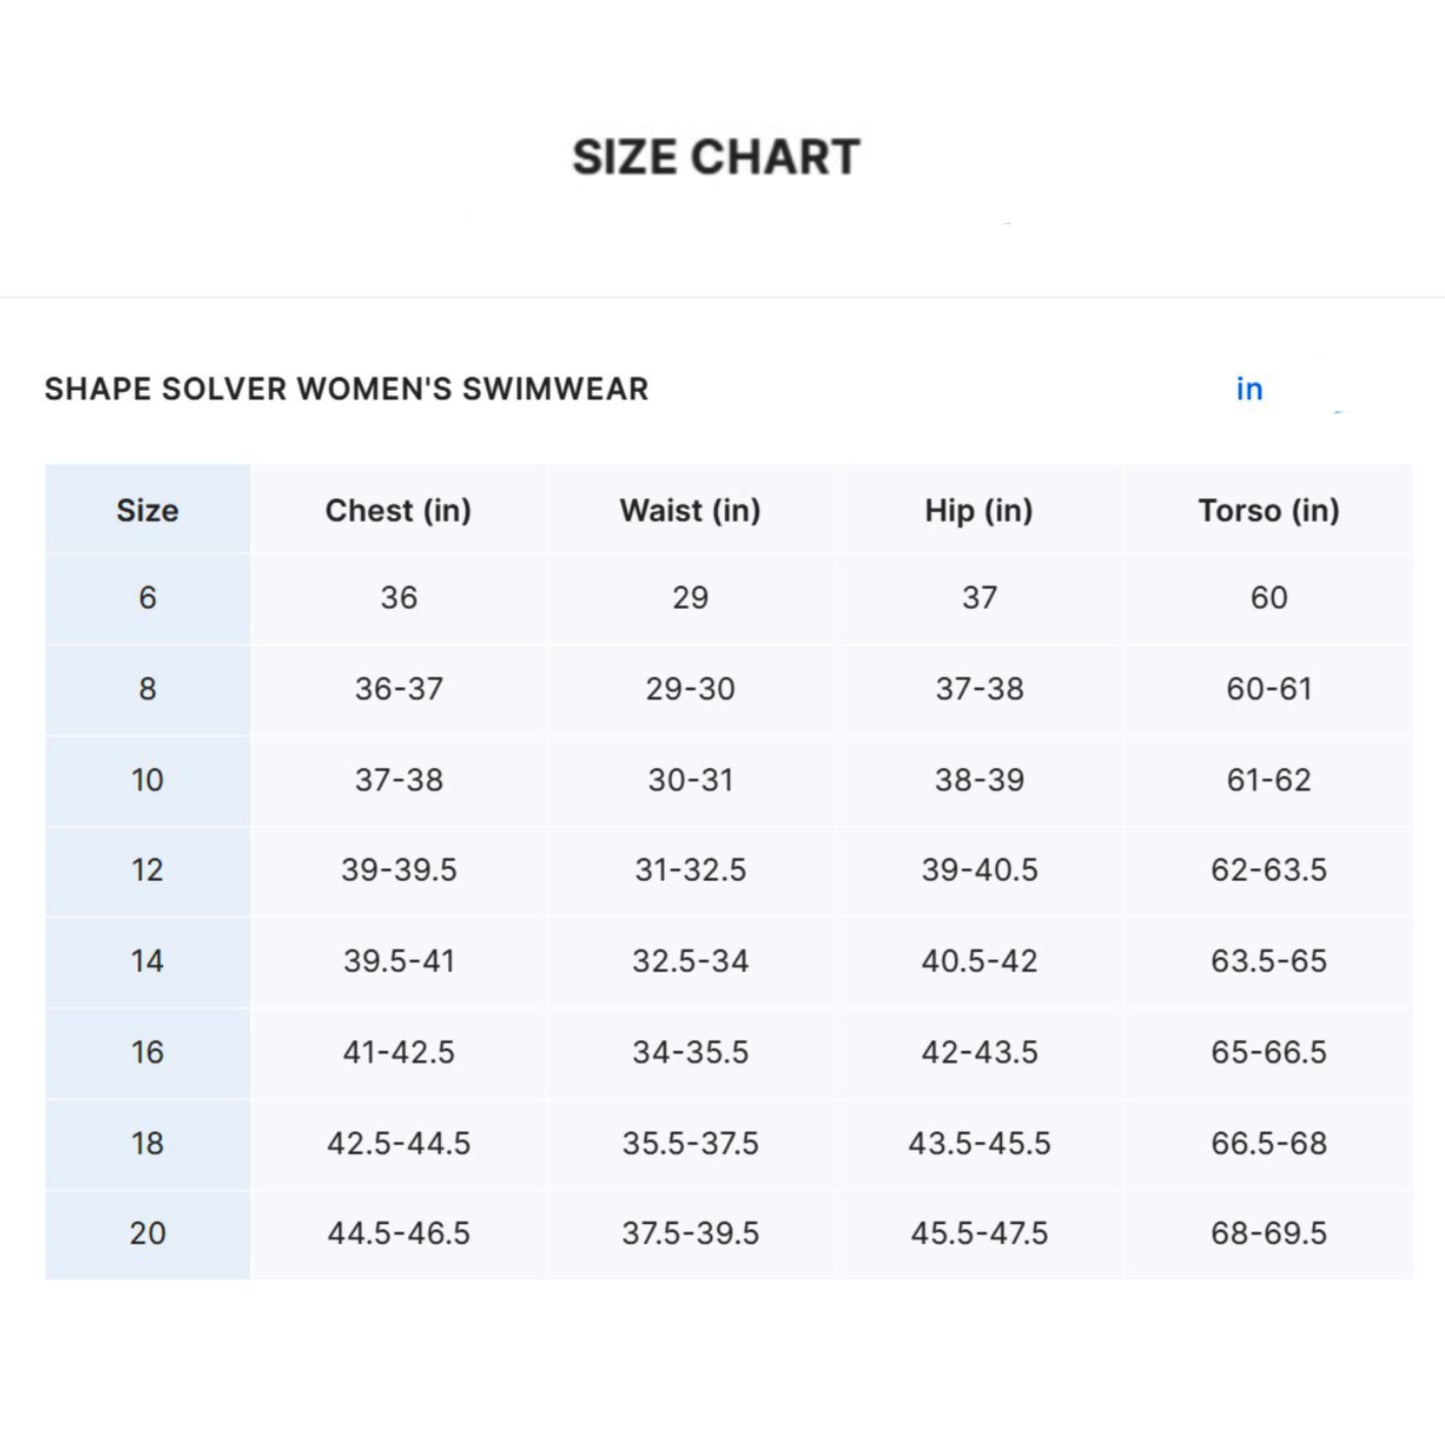Click the Shape Solver Women's Swimwear title

coord(347,389)
